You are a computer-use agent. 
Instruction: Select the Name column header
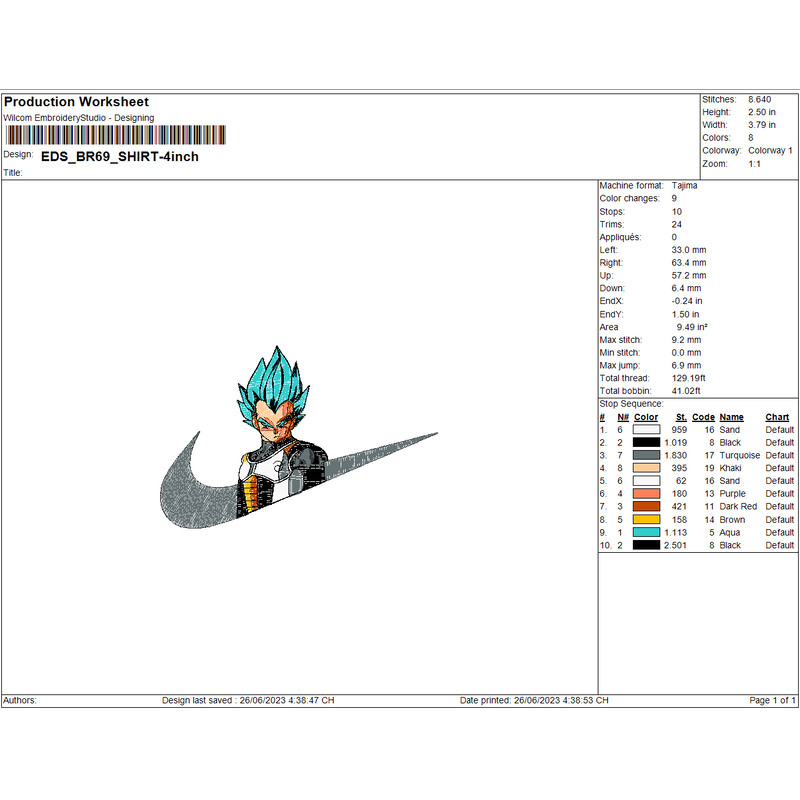(731, 417)
